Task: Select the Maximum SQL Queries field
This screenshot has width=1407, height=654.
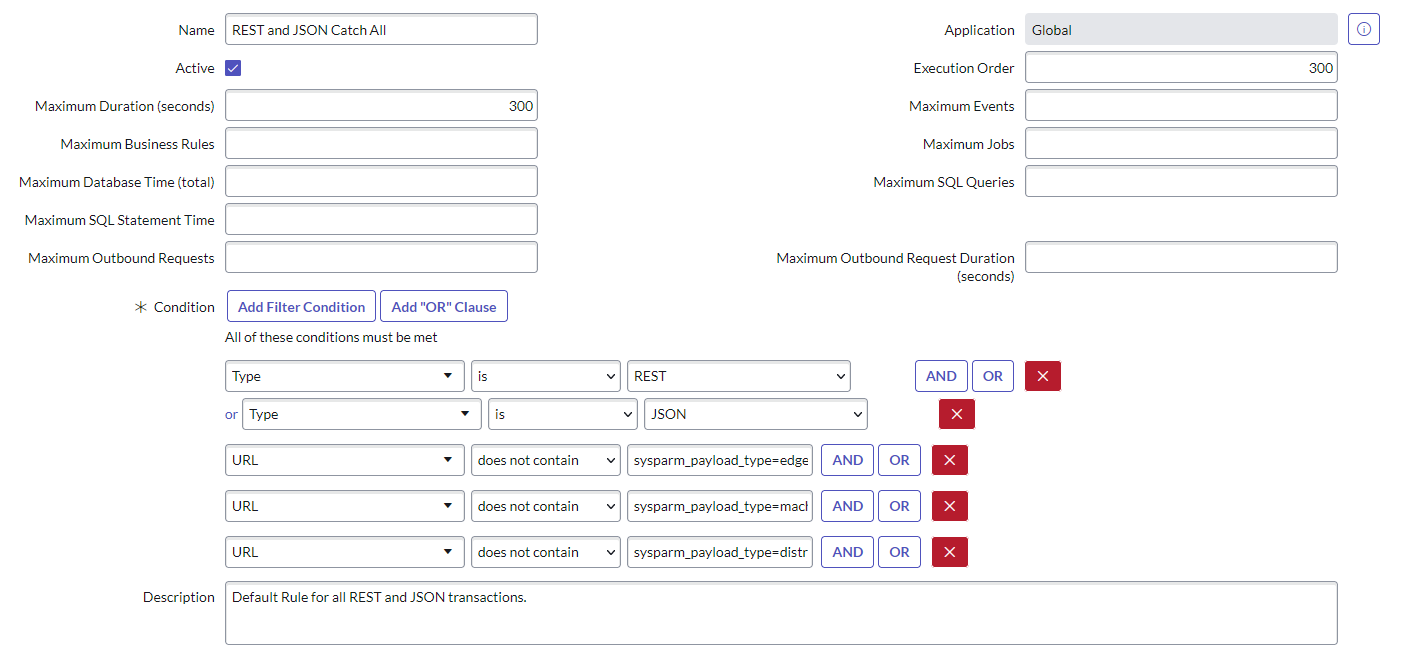Action: 1180,182
